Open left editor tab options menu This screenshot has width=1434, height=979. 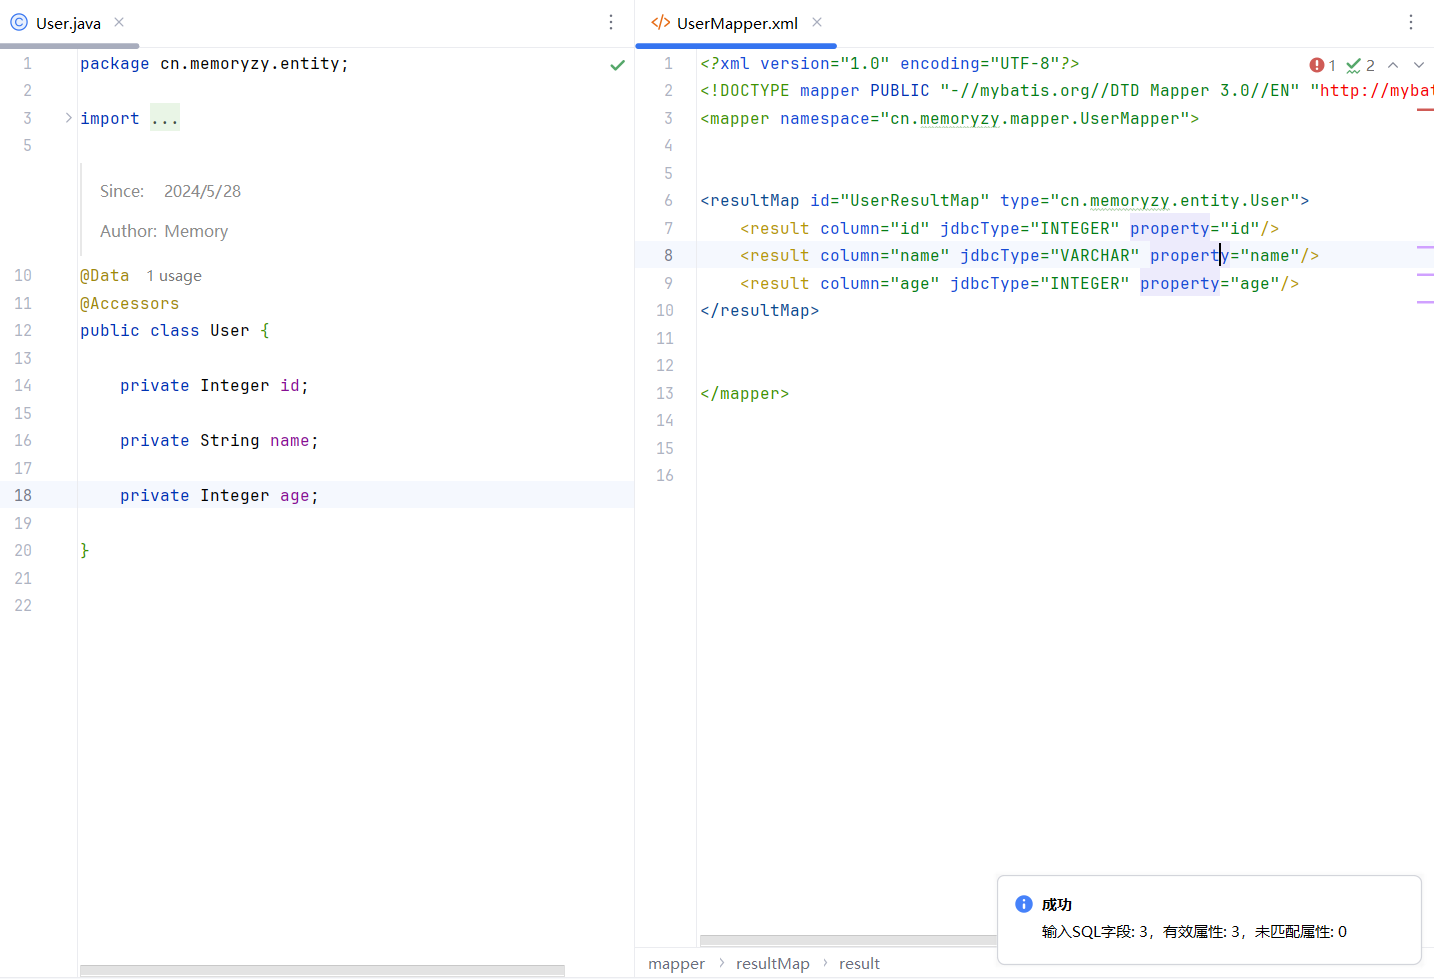pyautogui.click(x=611, y=22)
